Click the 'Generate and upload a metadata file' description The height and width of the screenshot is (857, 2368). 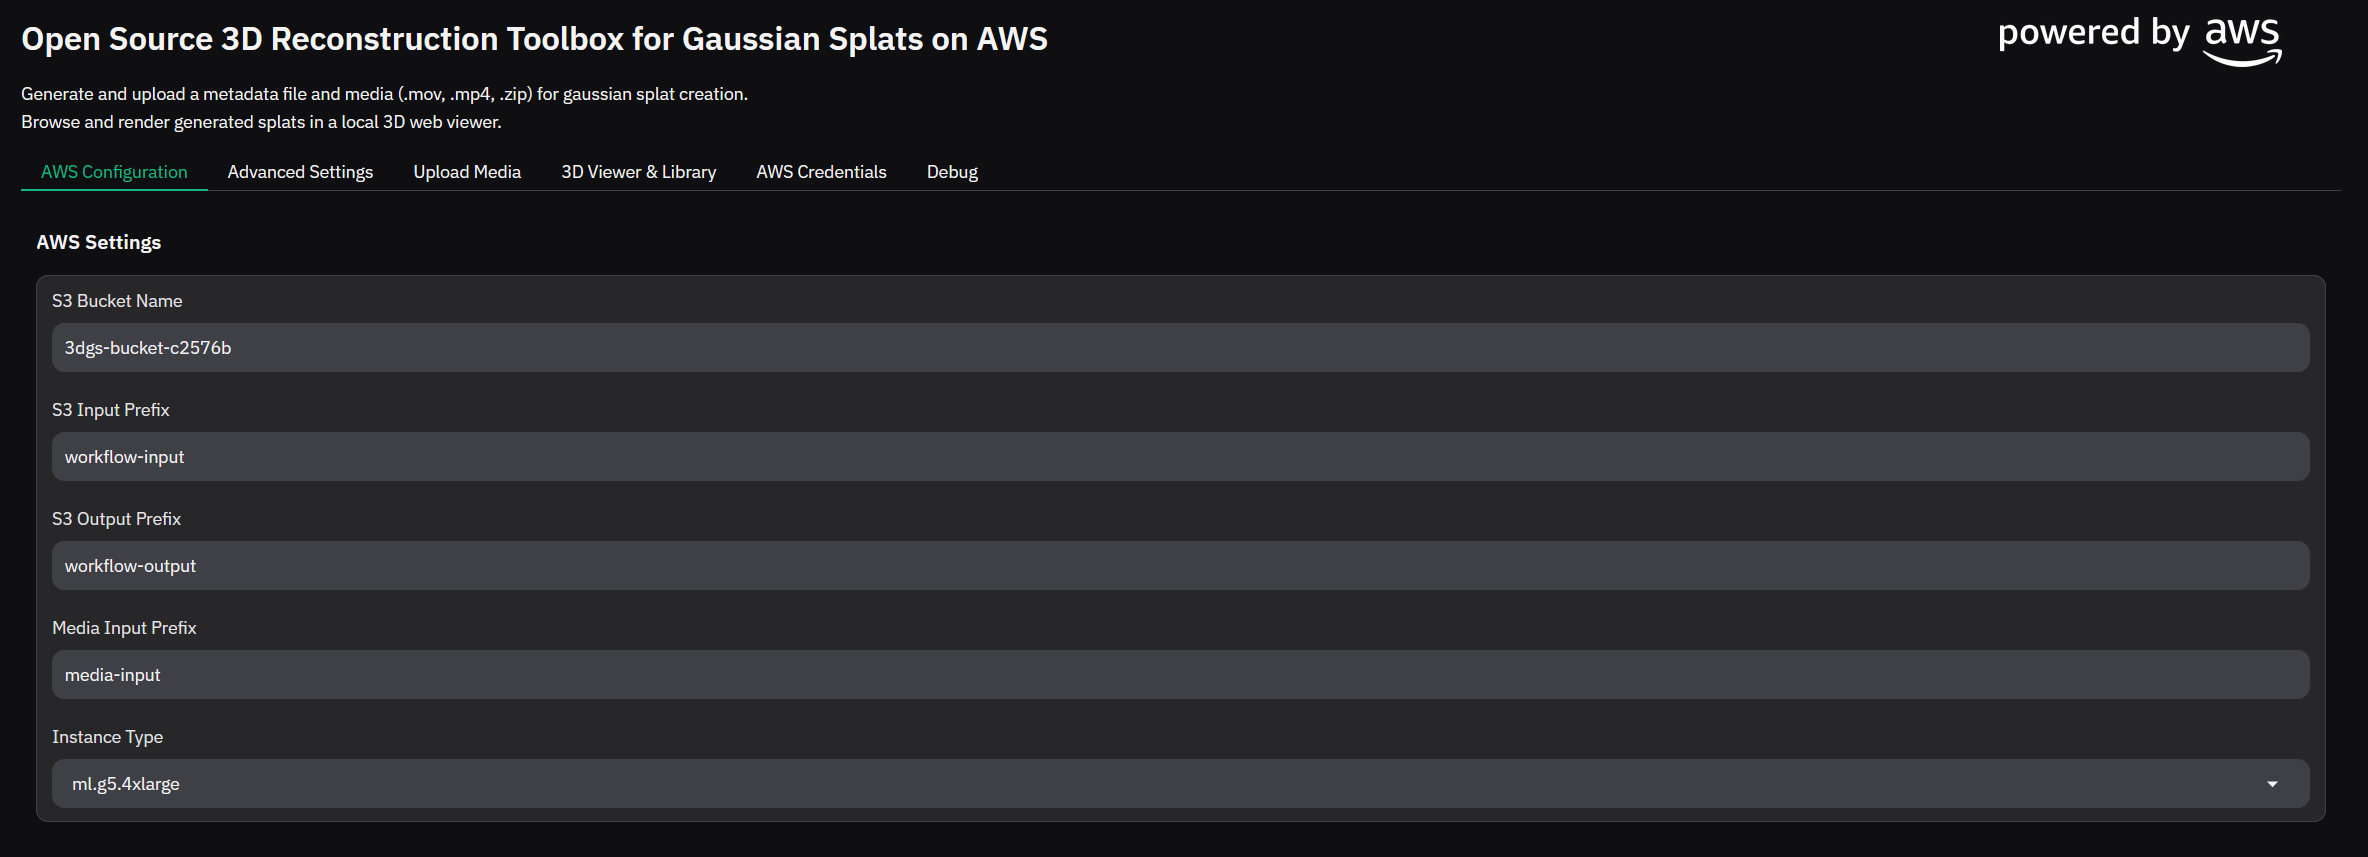384,94
